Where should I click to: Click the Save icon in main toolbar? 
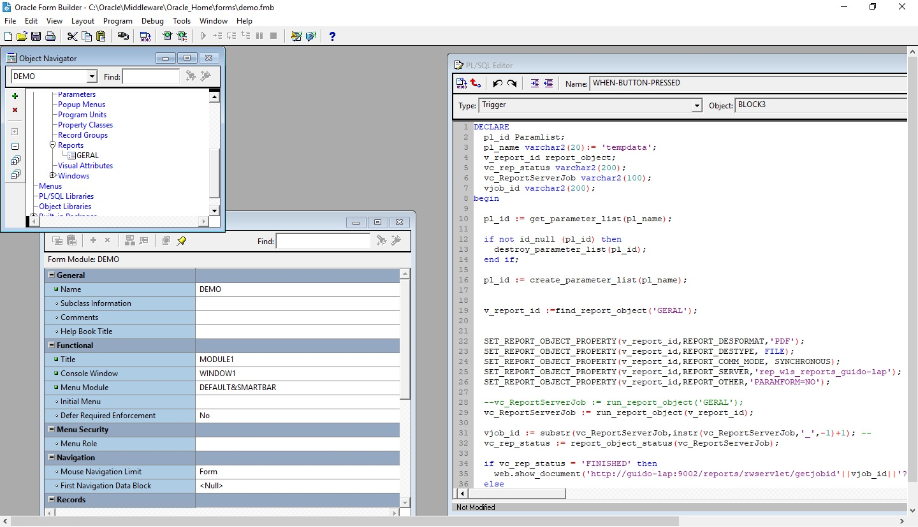(x=35, y=36)
